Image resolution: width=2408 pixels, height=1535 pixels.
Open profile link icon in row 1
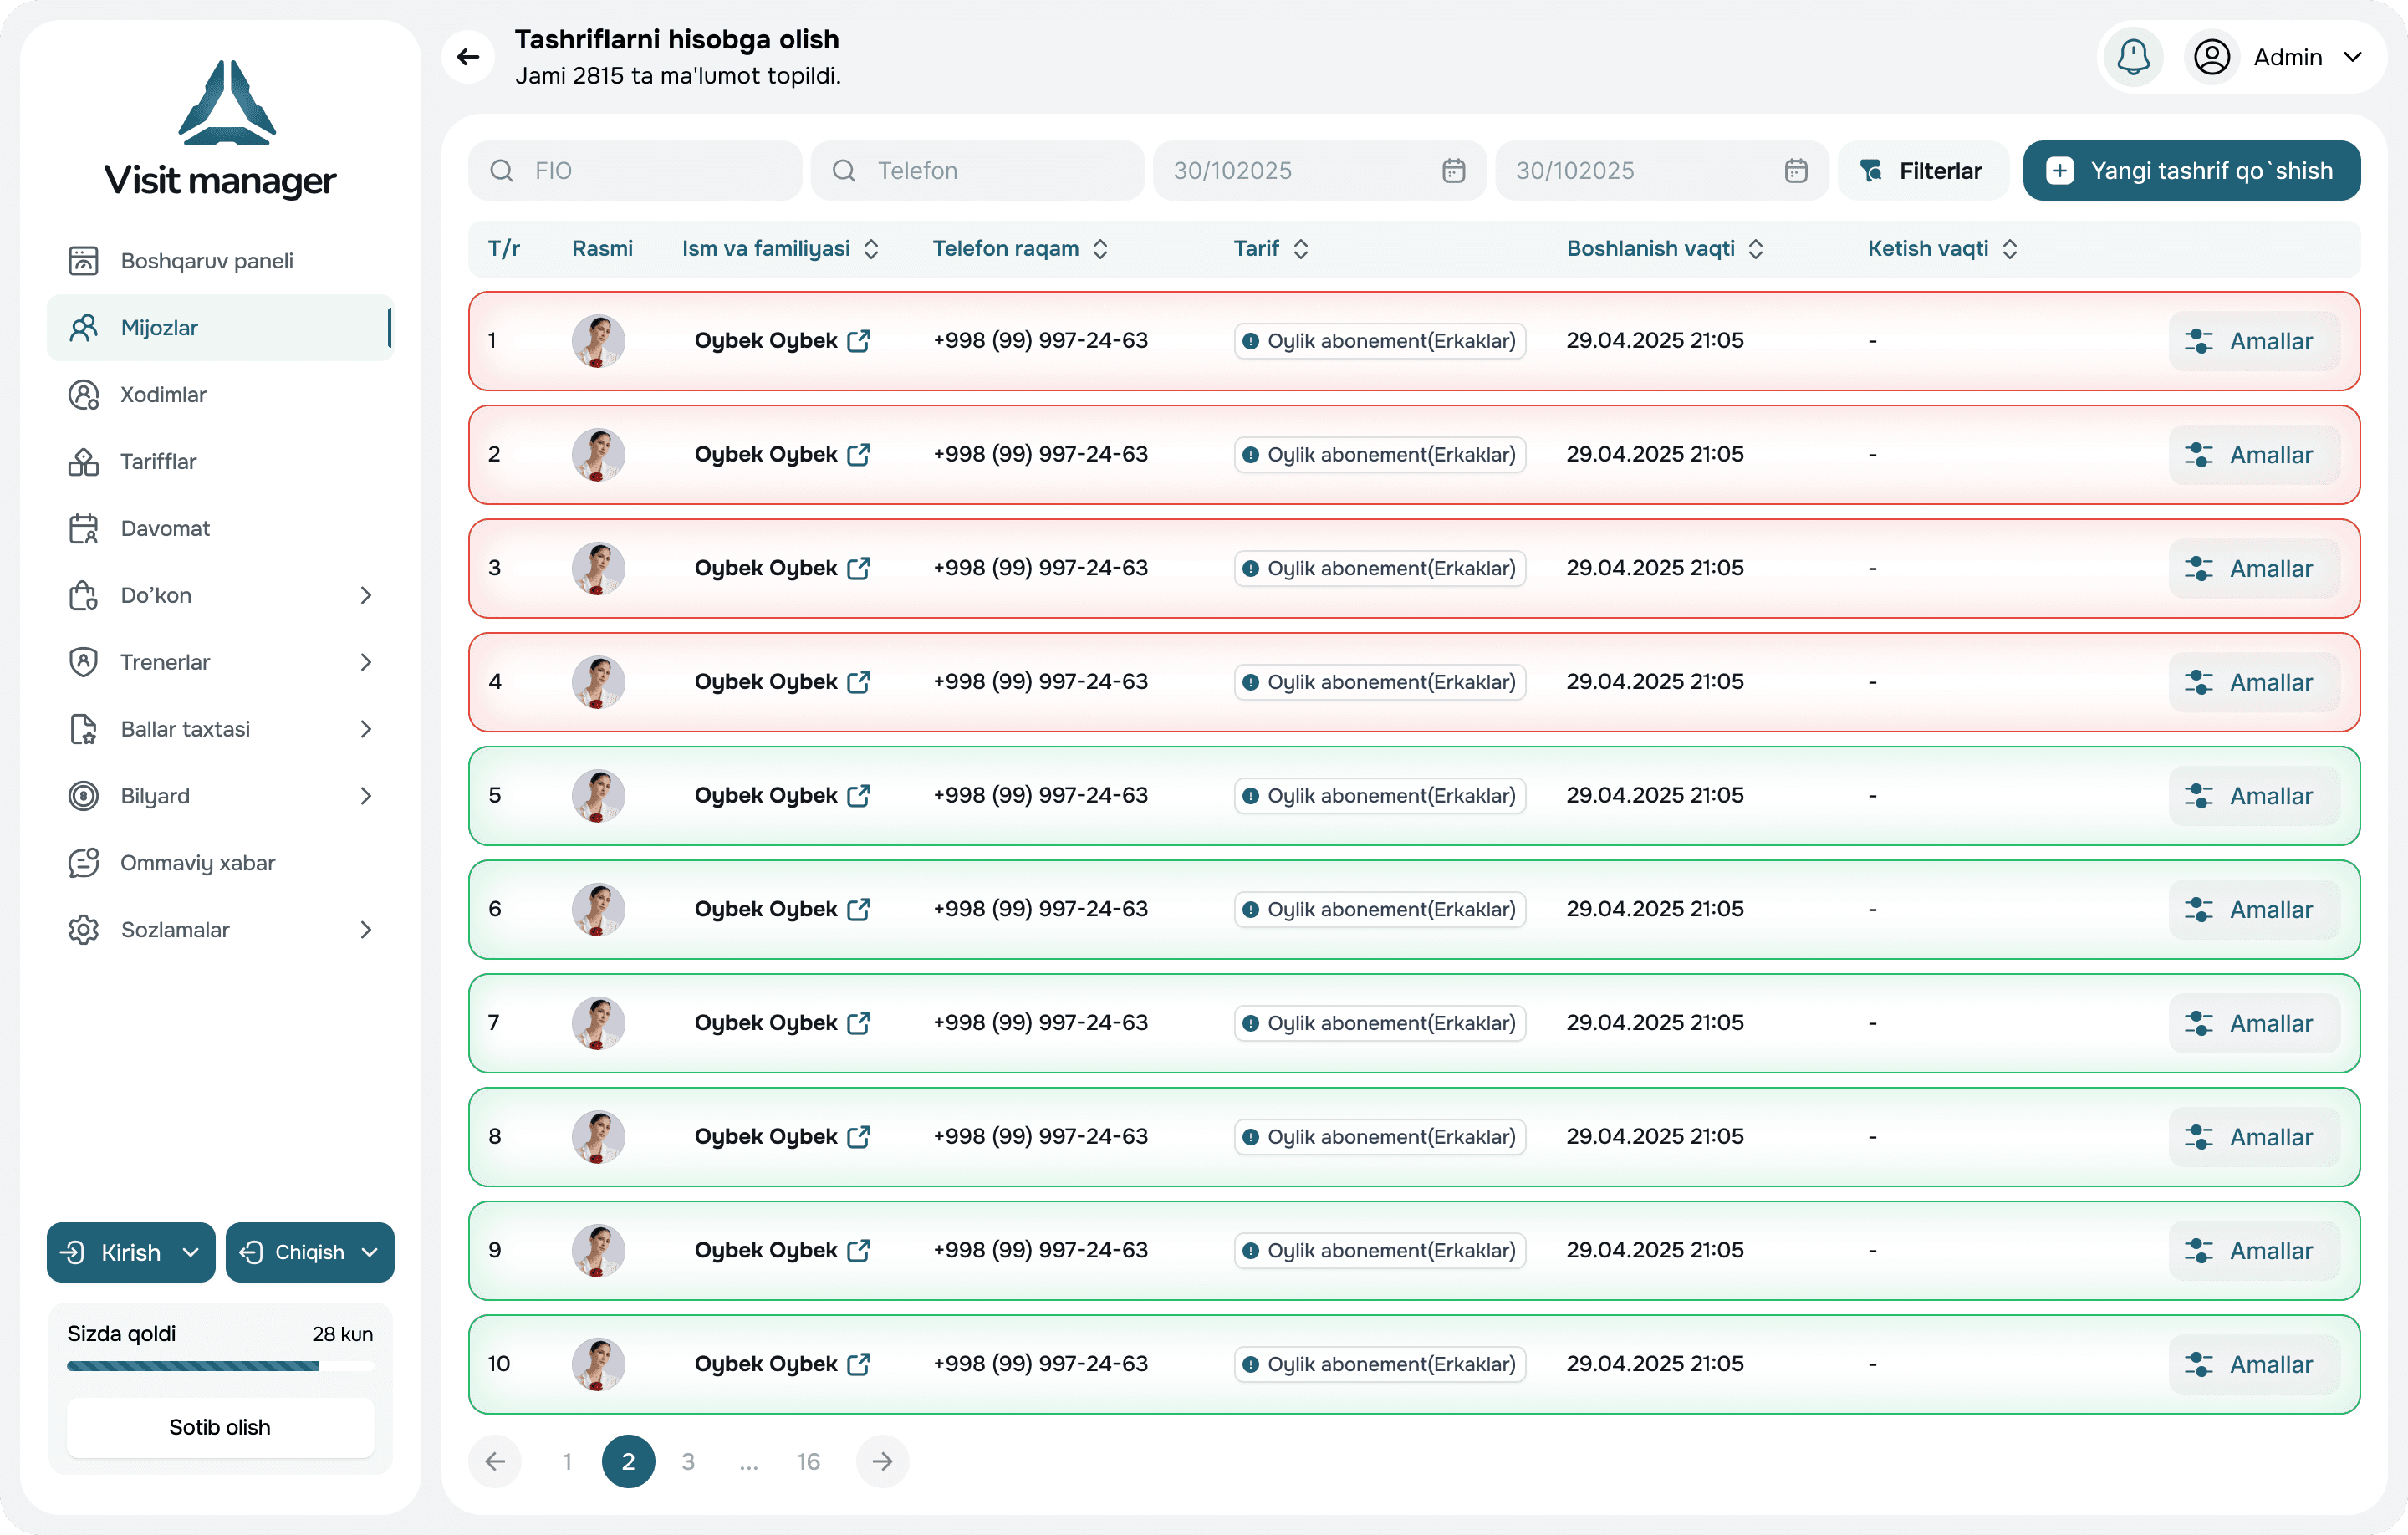pyautogui.click(x=858, y=341)
